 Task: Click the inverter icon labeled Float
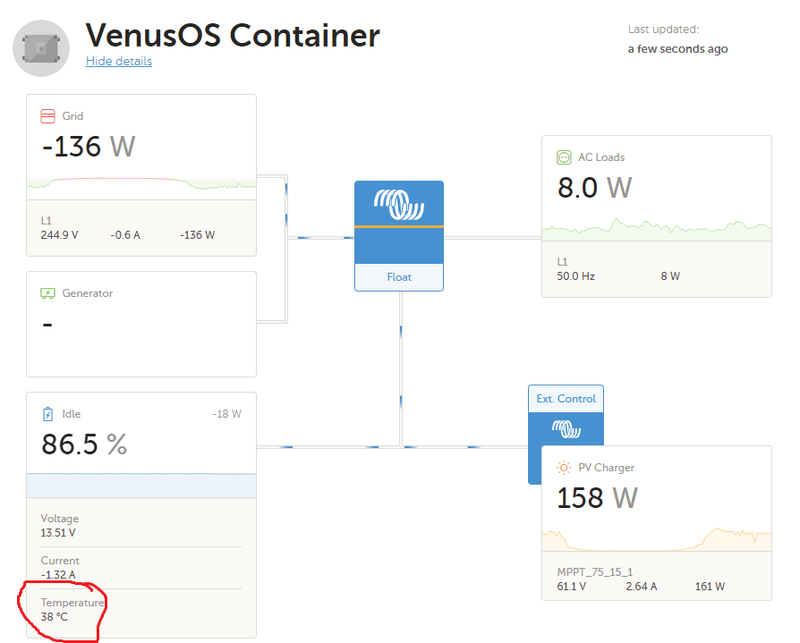pyautogui.click(x=398, y=207)
